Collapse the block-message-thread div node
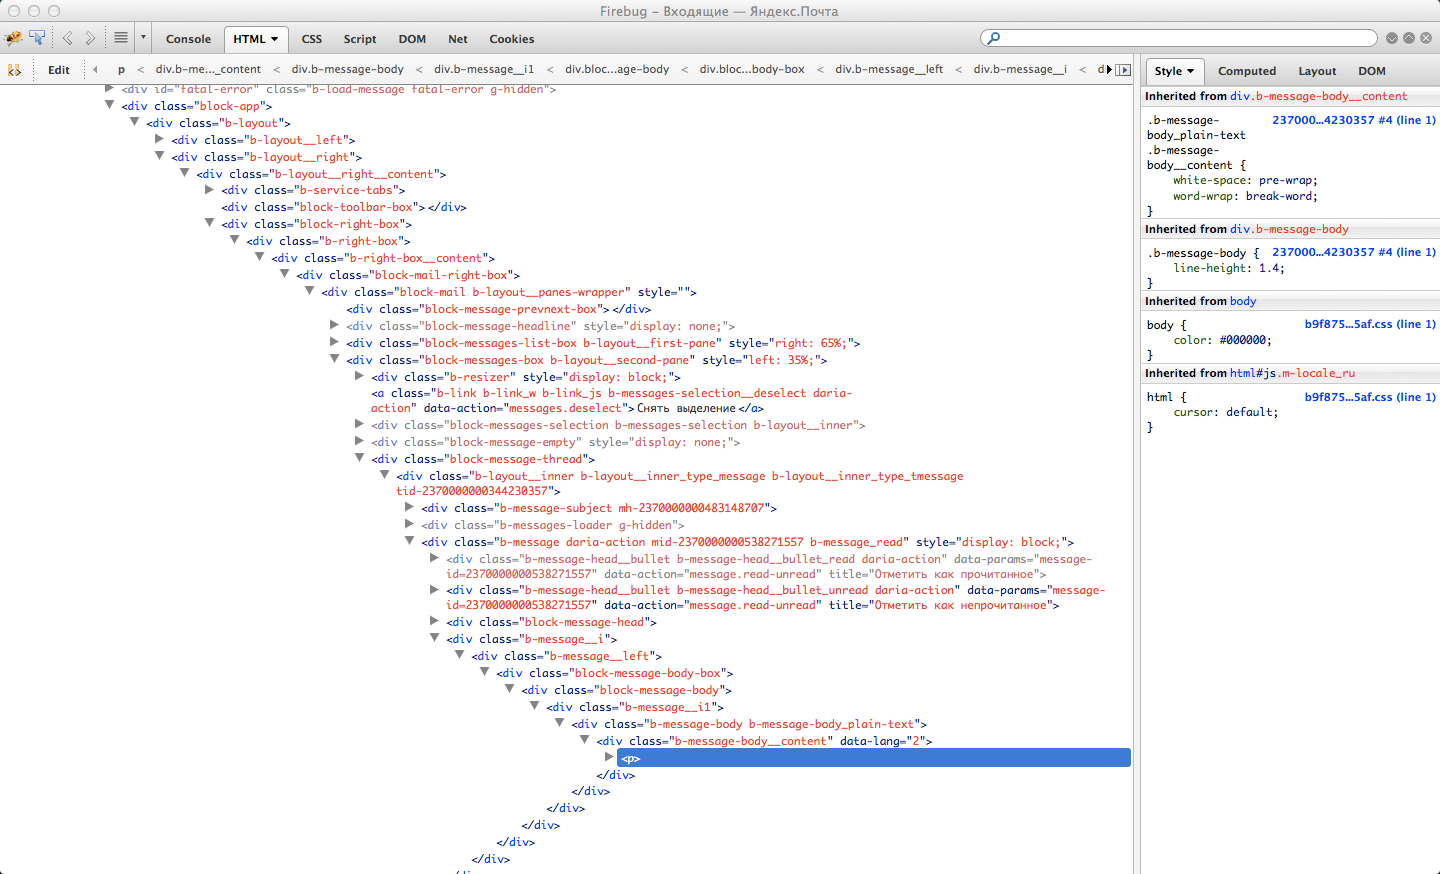The image size is (1440, 874). tap(359, 458)
